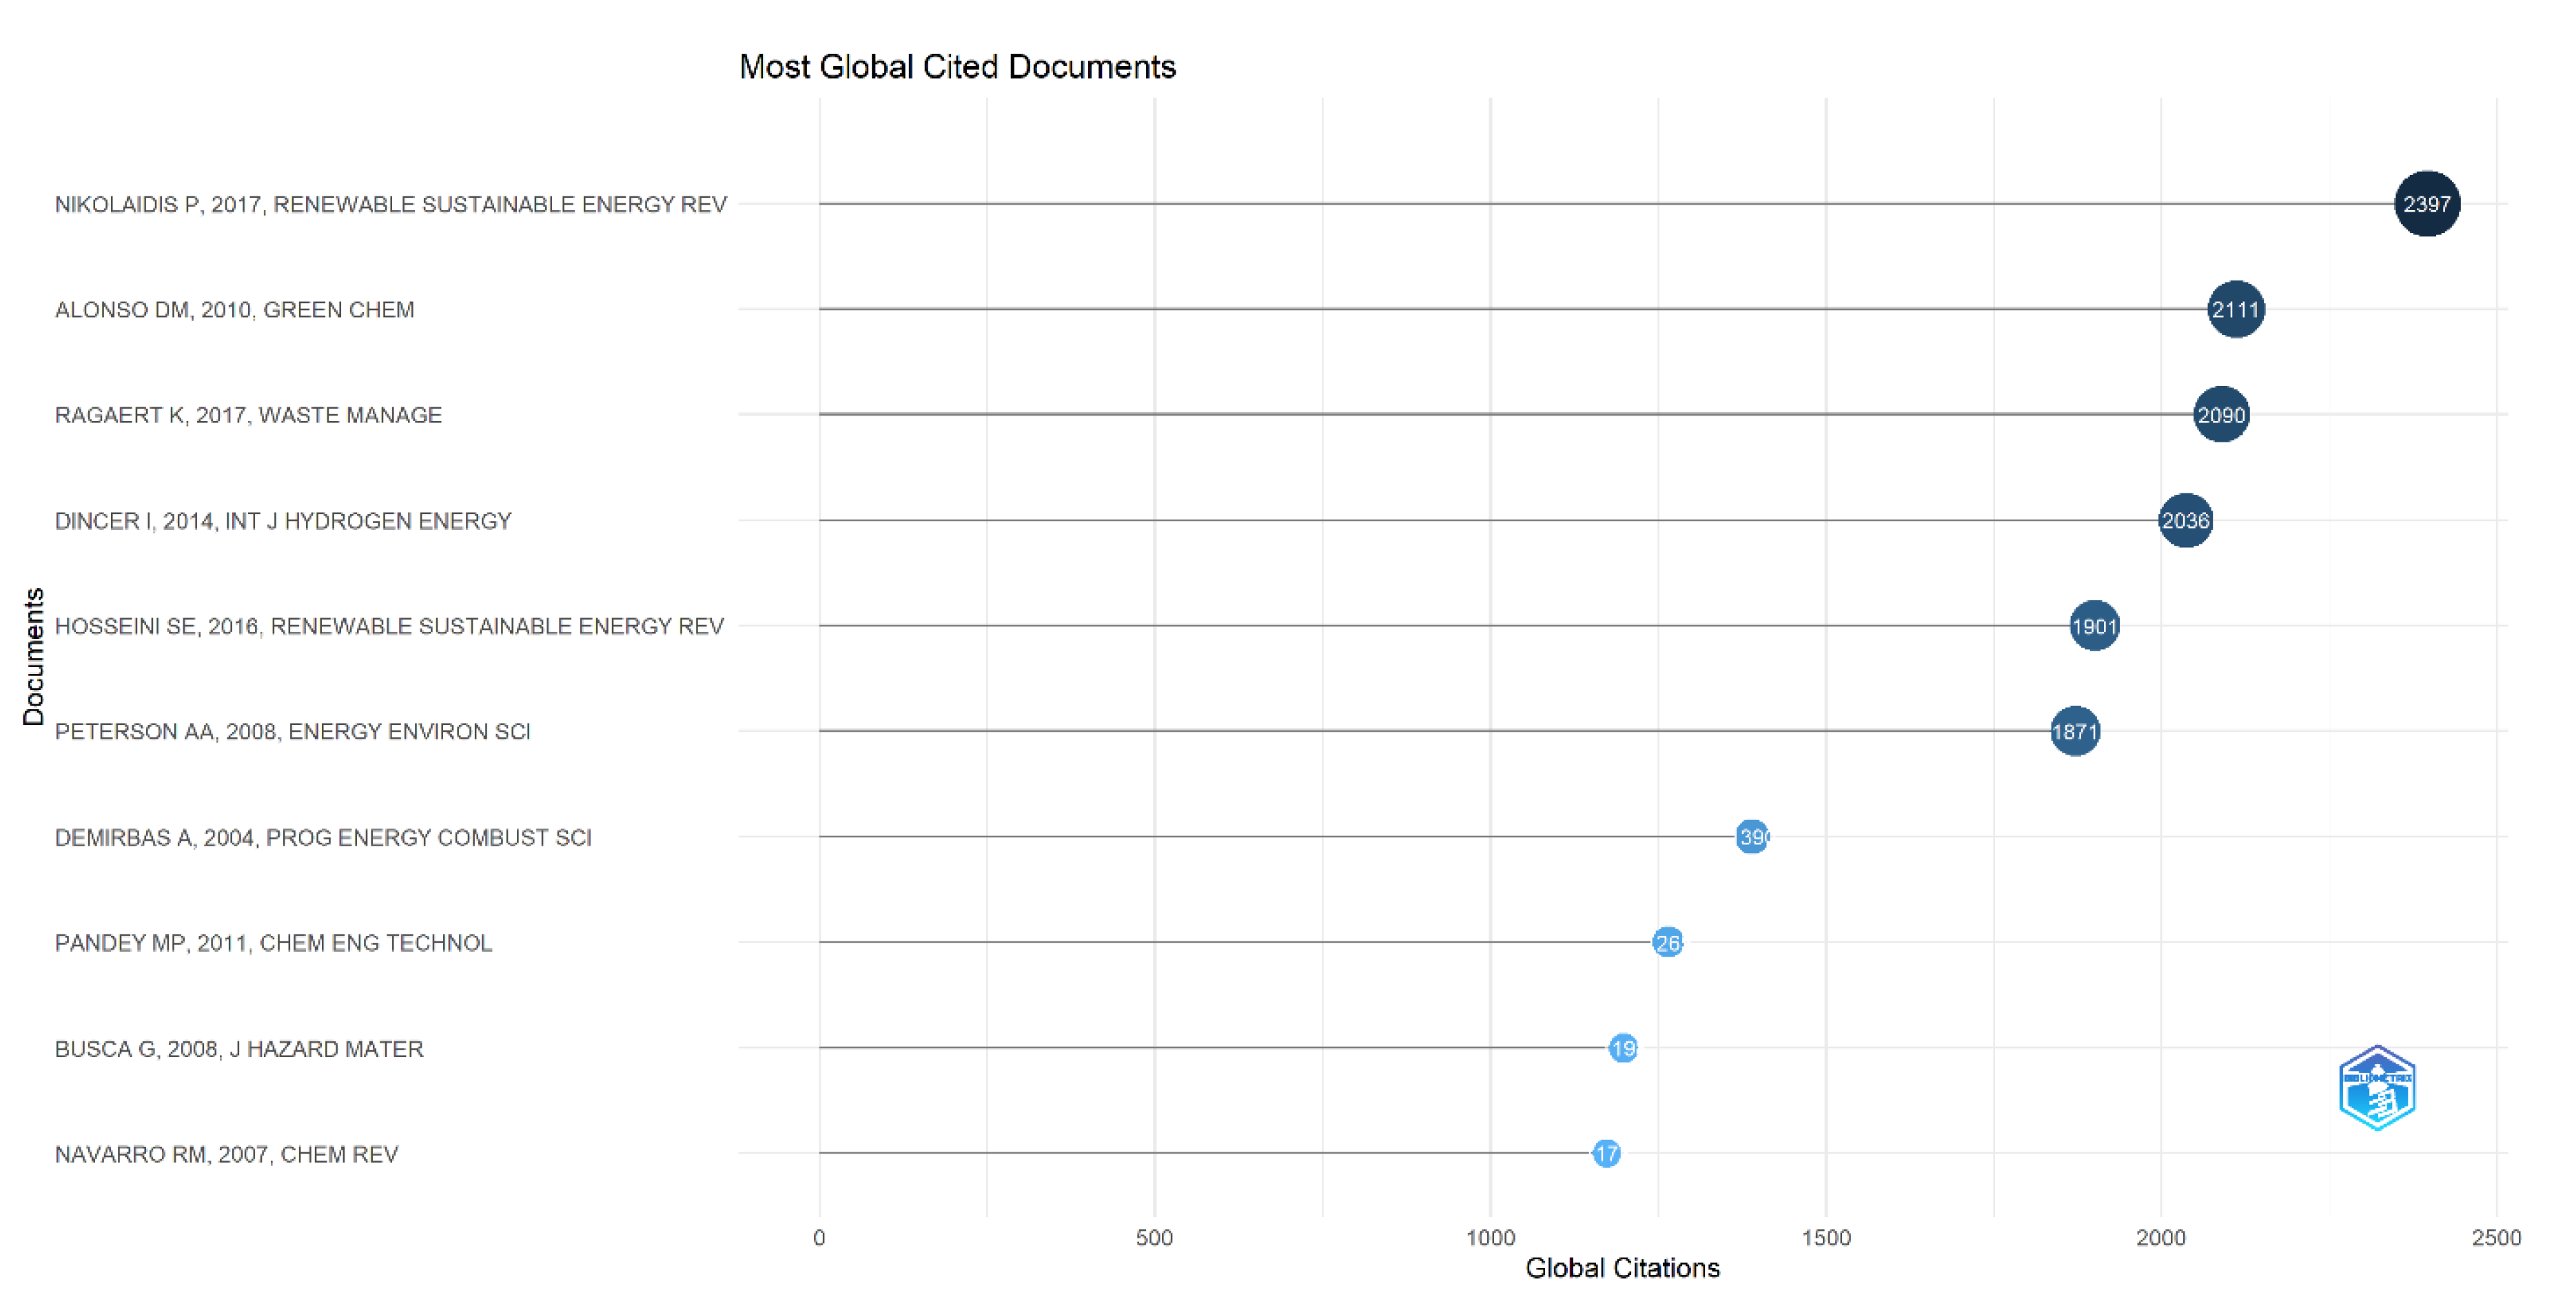
Task: Click the 2111 citation data point
Action: click(x=2235, y=309)
